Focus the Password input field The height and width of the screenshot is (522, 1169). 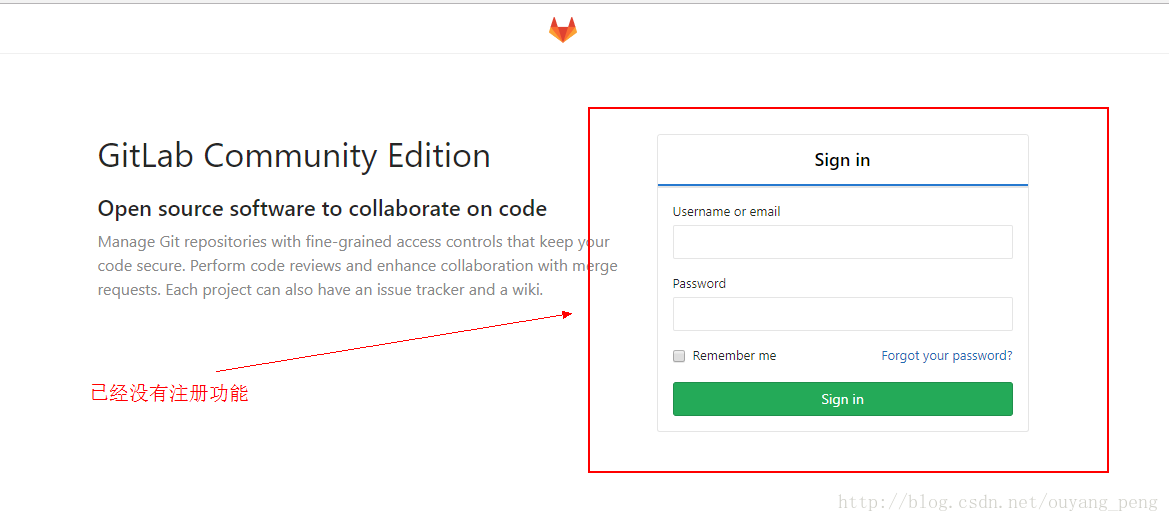[842, 314]
